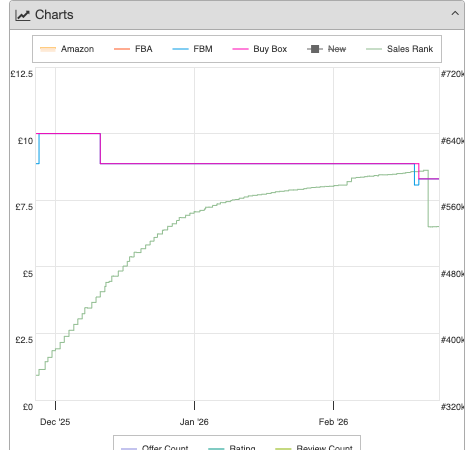Toggle the FBA series in legend

pyautogui.click(x=133, y=49)
